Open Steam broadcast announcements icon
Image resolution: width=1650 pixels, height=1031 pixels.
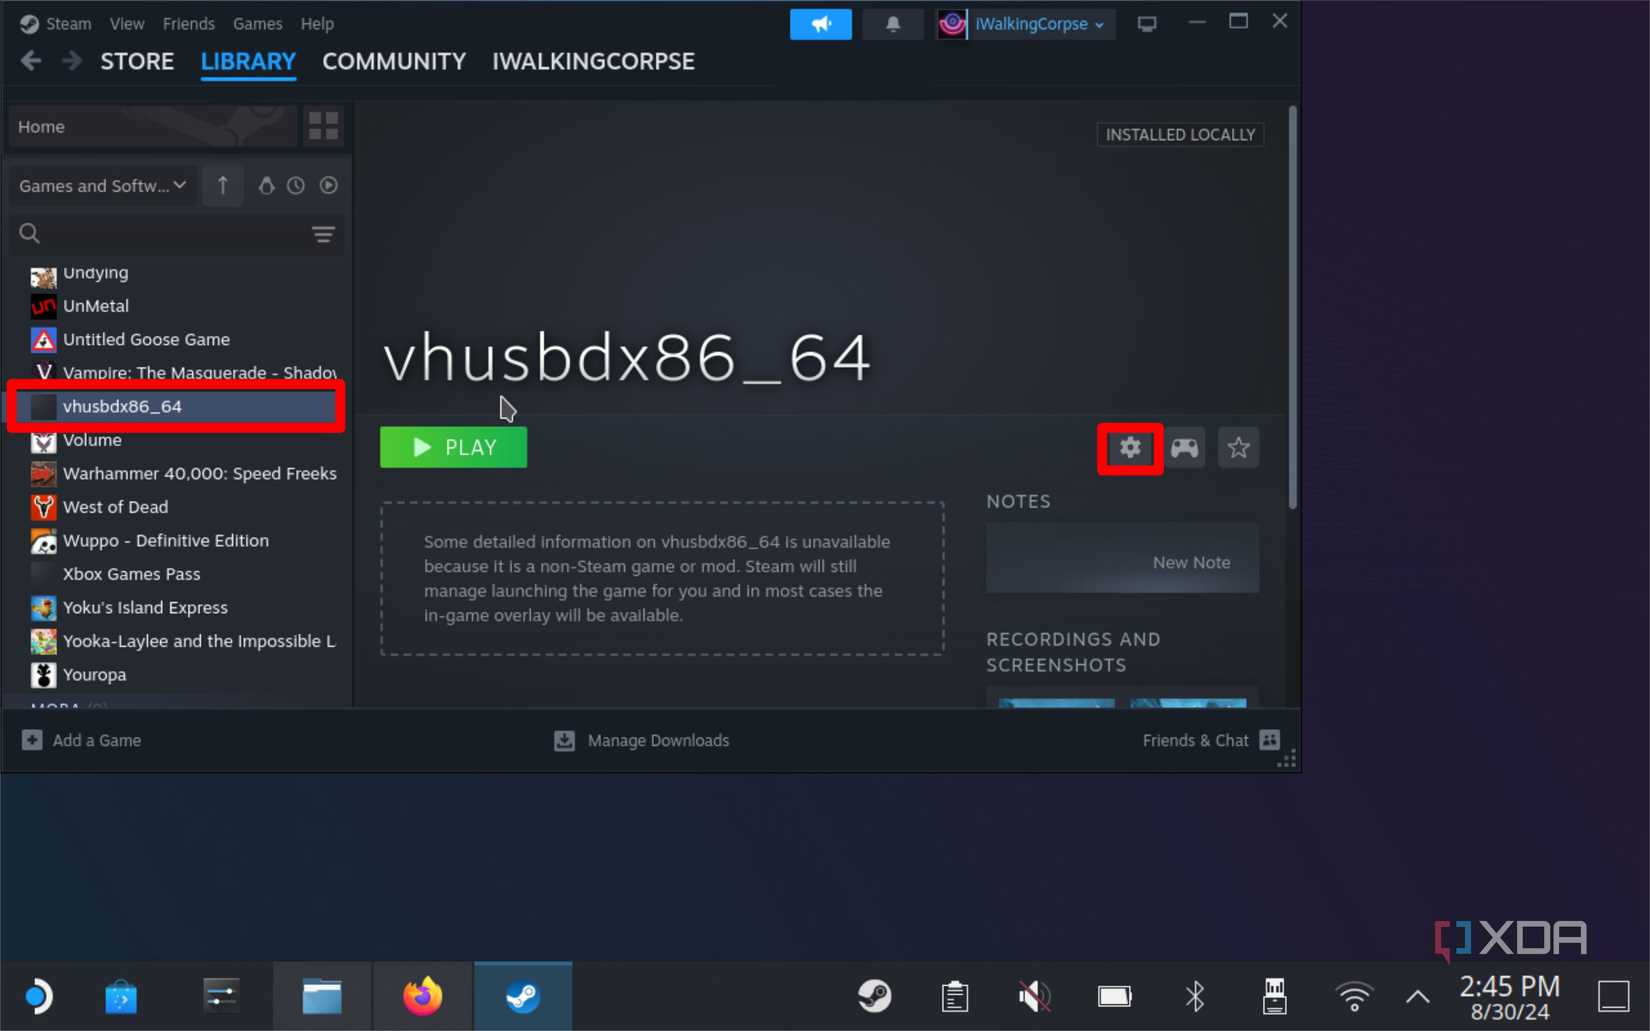[820, 23]
